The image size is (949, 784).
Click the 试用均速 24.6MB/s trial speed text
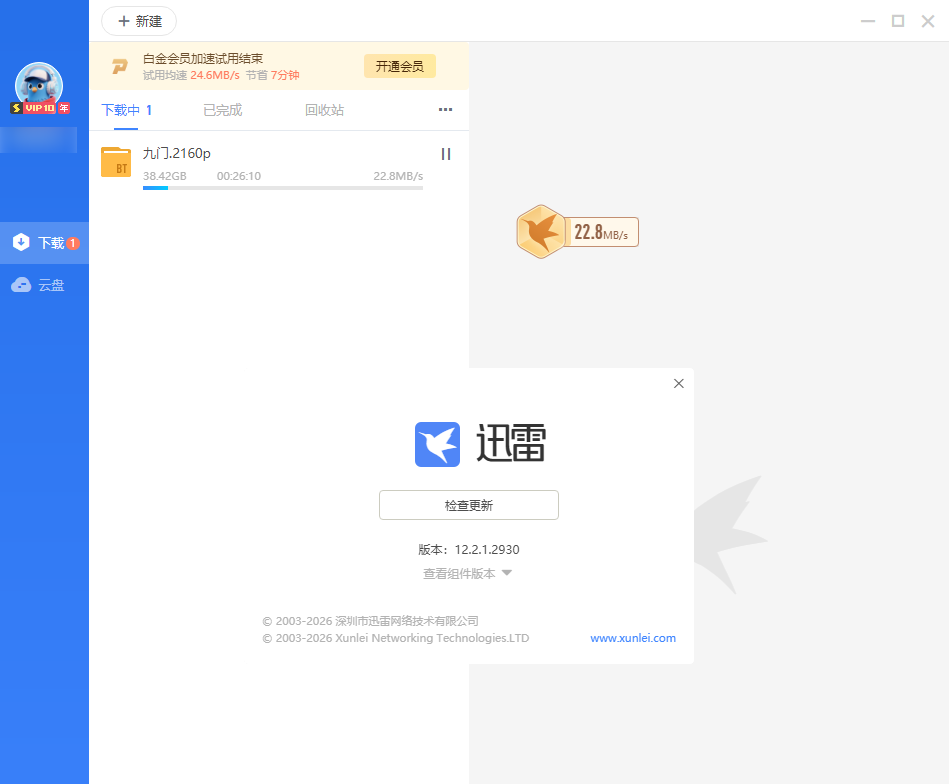191,75
